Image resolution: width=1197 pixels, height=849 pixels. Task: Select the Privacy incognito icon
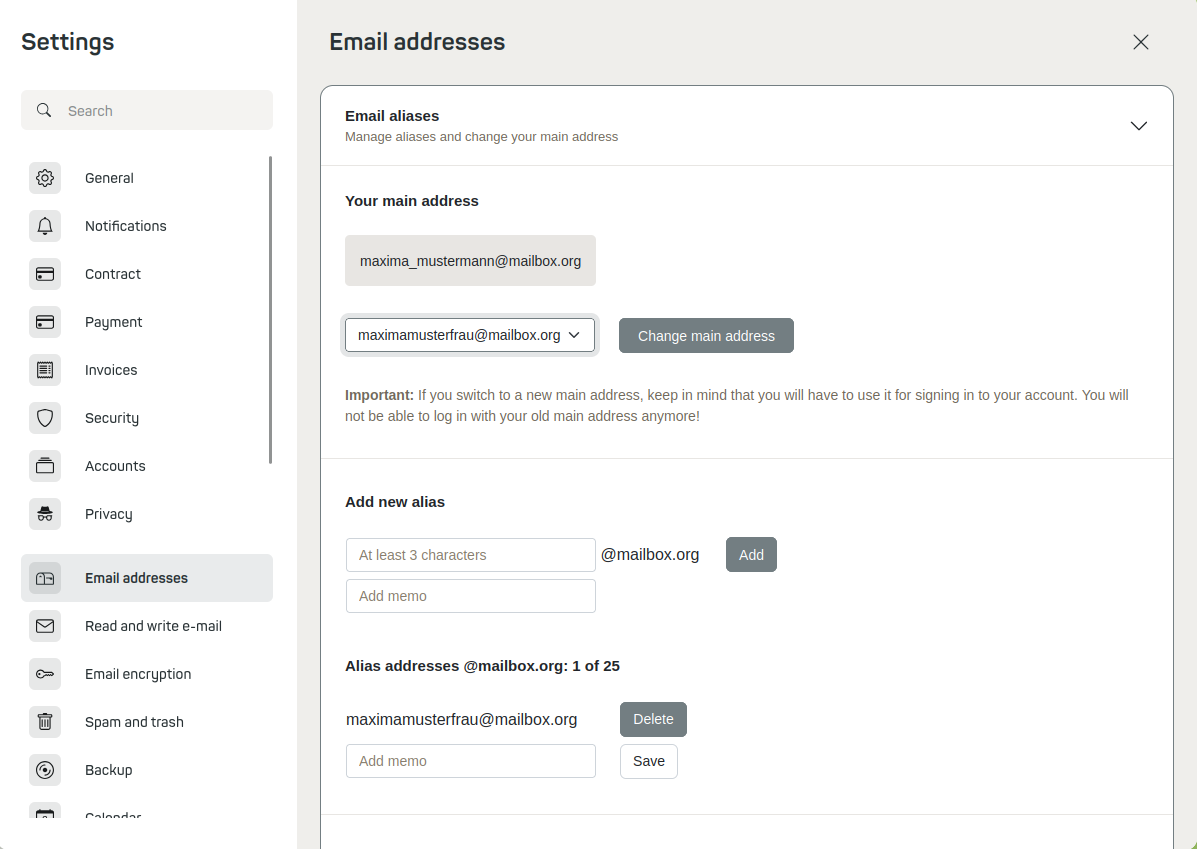pos(45,514)
